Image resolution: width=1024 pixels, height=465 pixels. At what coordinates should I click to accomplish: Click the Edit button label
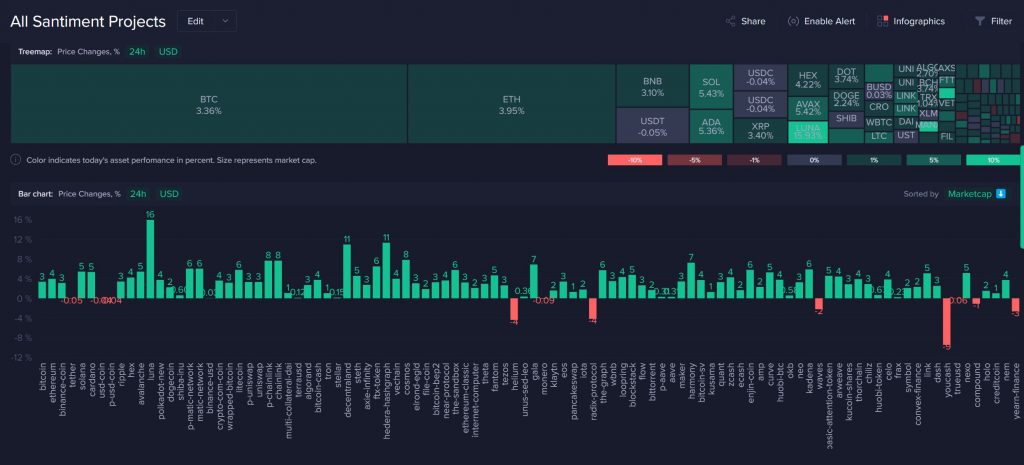[195, 20]
